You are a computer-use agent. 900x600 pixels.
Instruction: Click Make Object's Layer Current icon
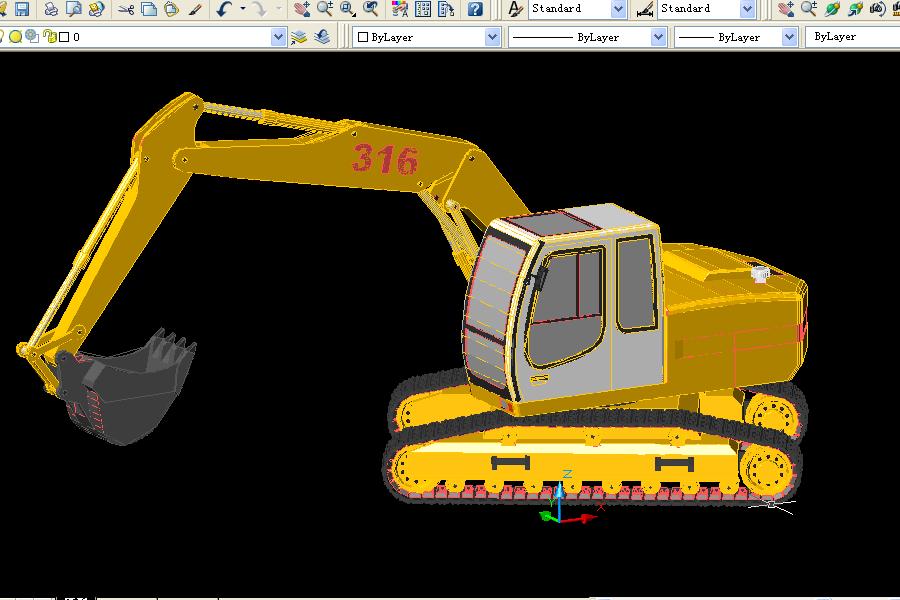[299, 37]
